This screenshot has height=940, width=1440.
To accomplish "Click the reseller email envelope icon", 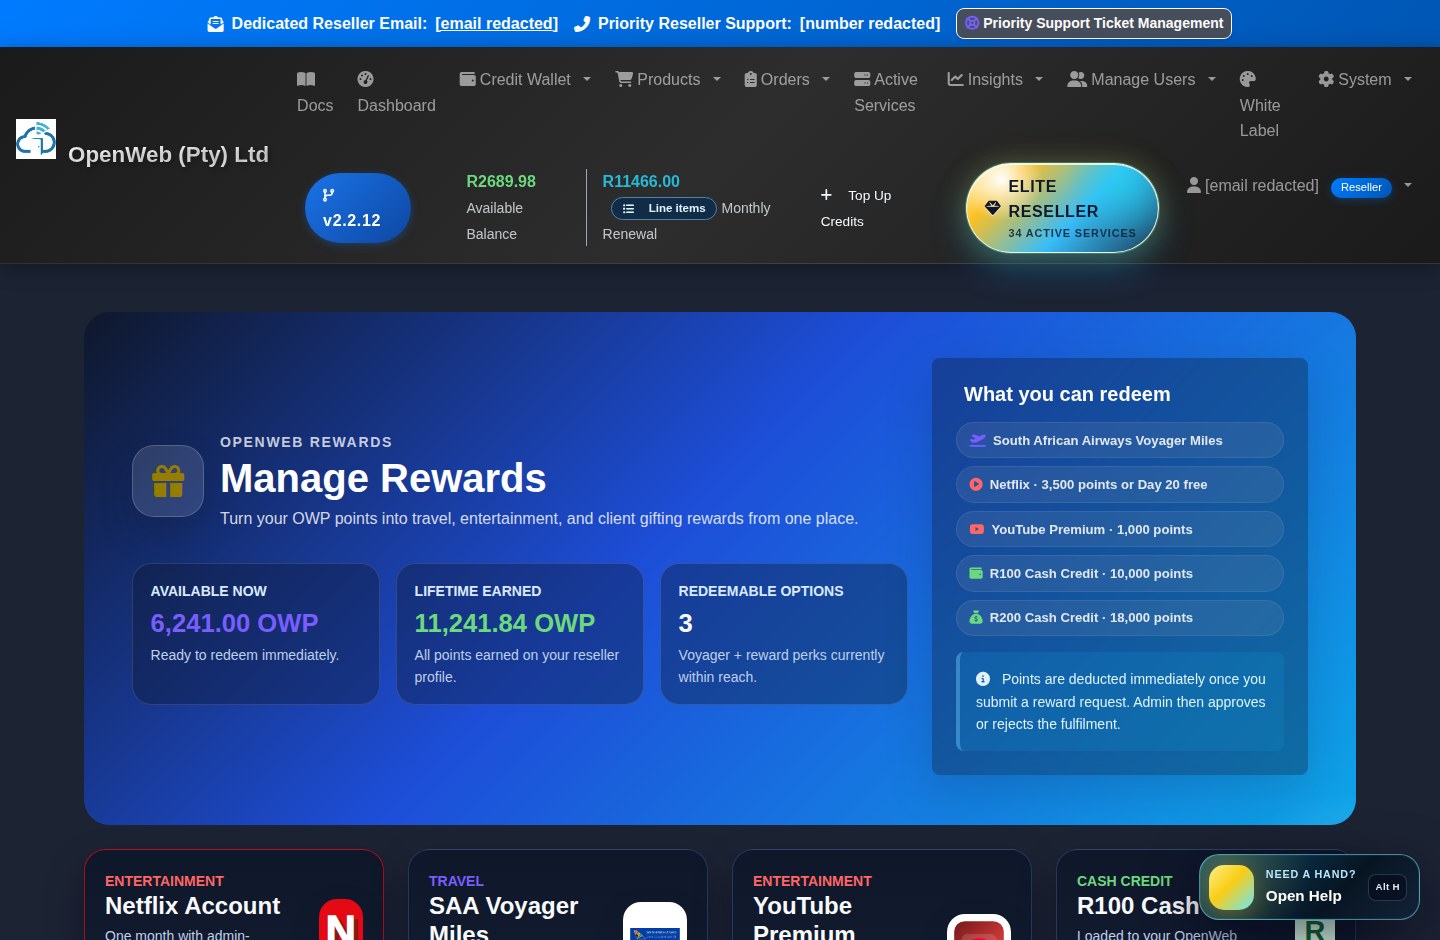I will 215,24.
